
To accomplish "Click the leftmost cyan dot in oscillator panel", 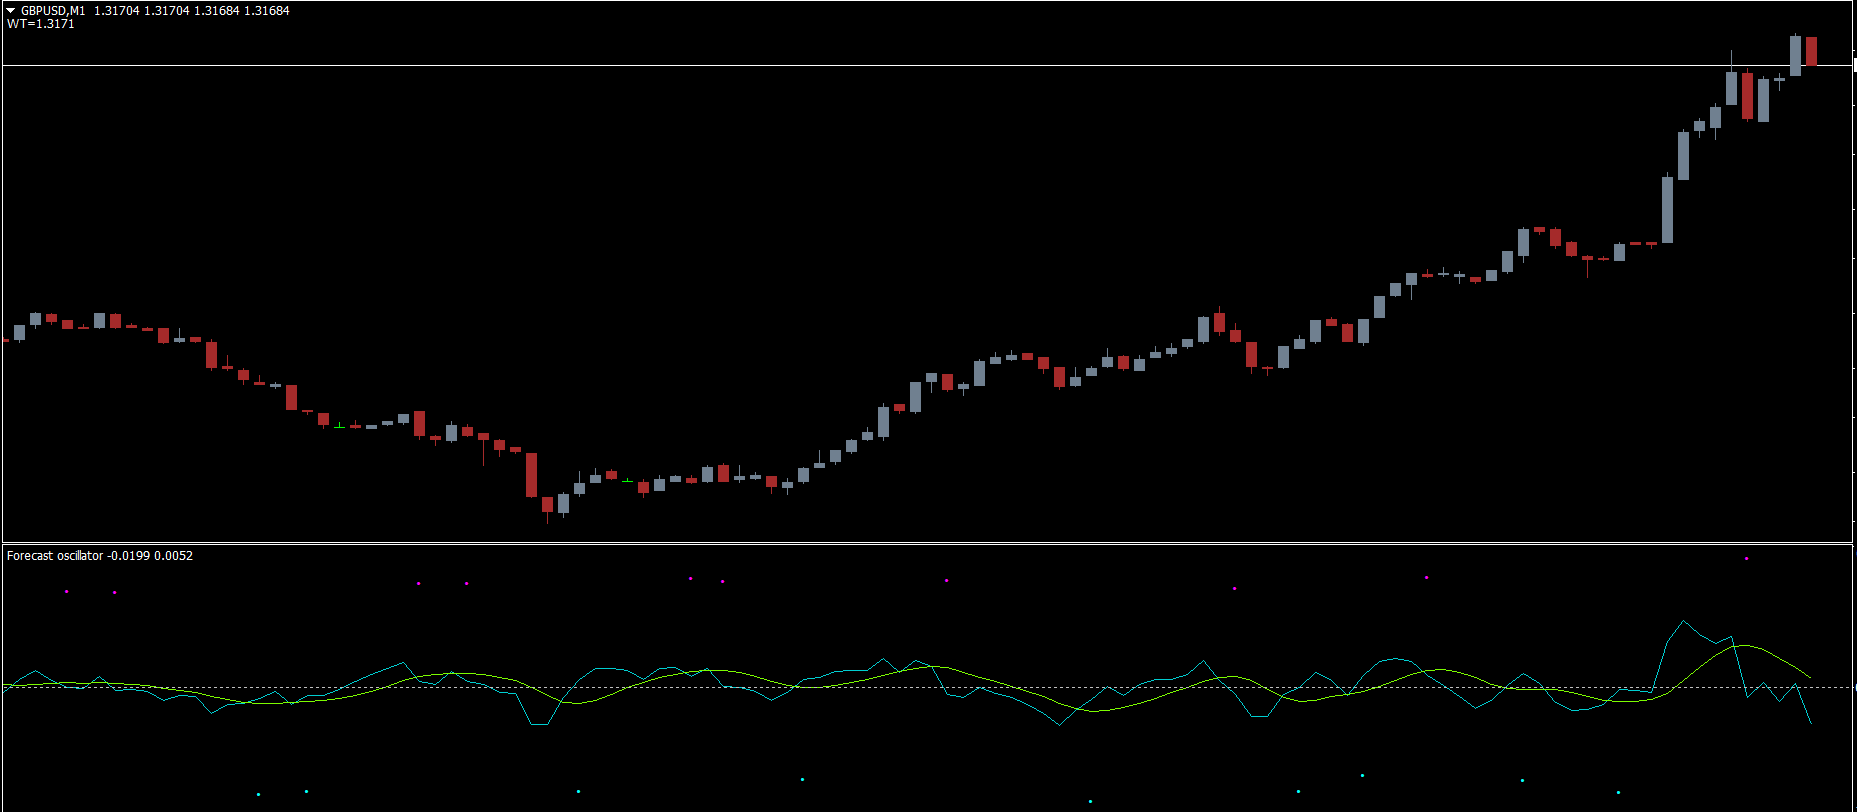I will point(258,795).
